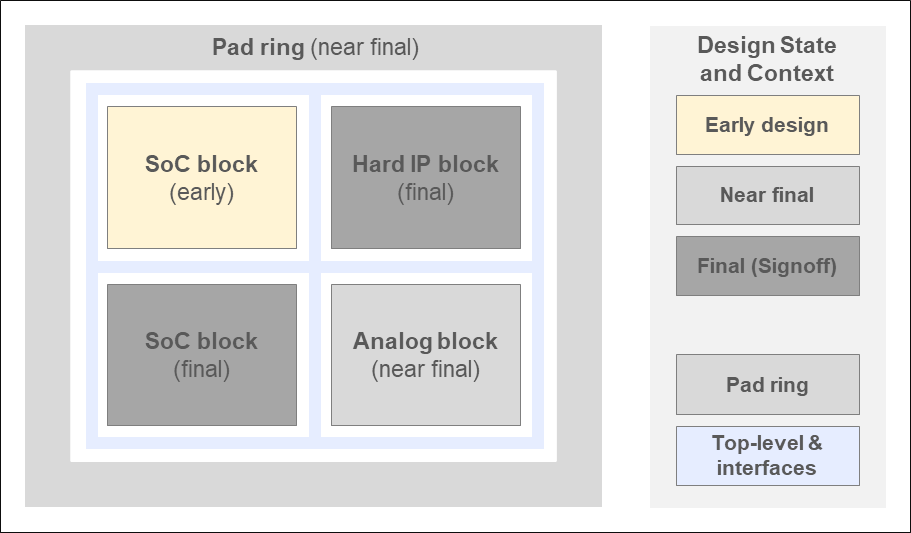Select the SoC block (early) box
911x533 pixels.
(x=202, y=177)
